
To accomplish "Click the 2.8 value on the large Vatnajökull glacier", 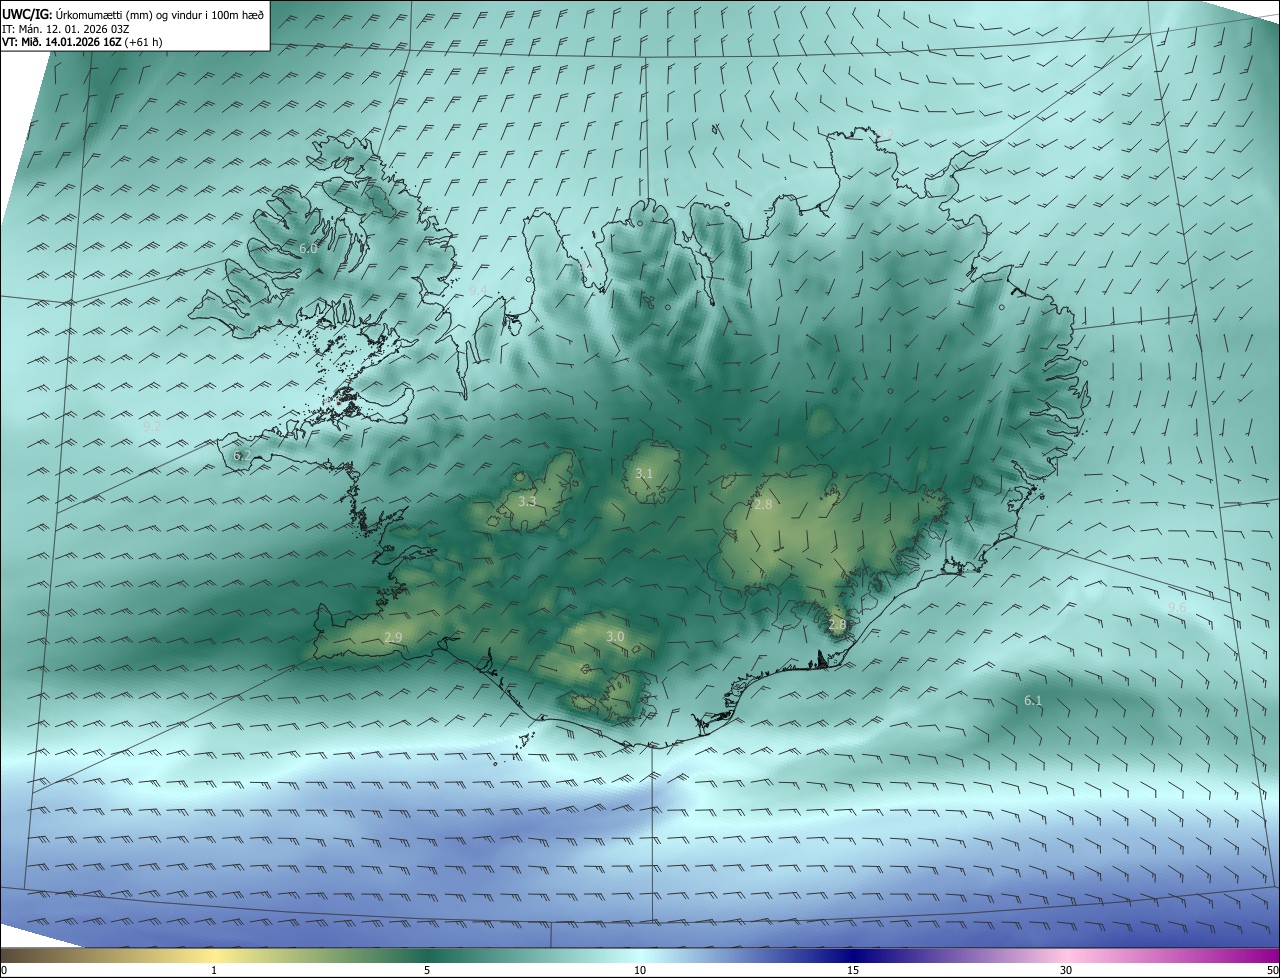I will point(763,505).
